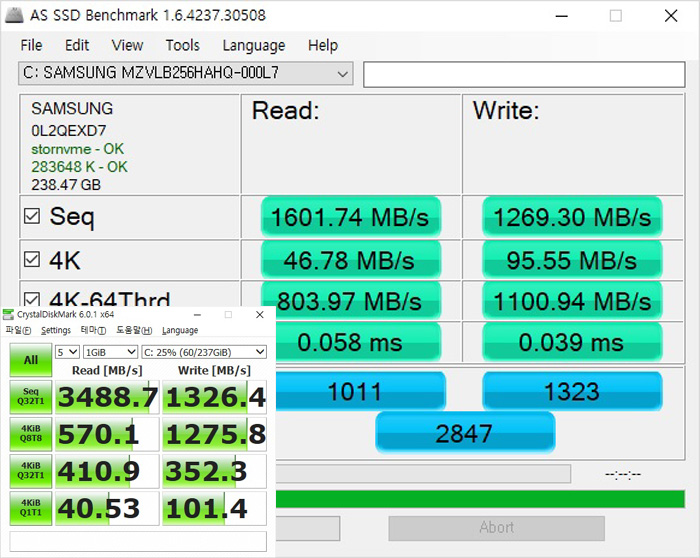Screen dimensions: 700x558
Task: Click the 0L2QEXD7 firmware text
Action: pyautogui.click(x=69, y=130)
